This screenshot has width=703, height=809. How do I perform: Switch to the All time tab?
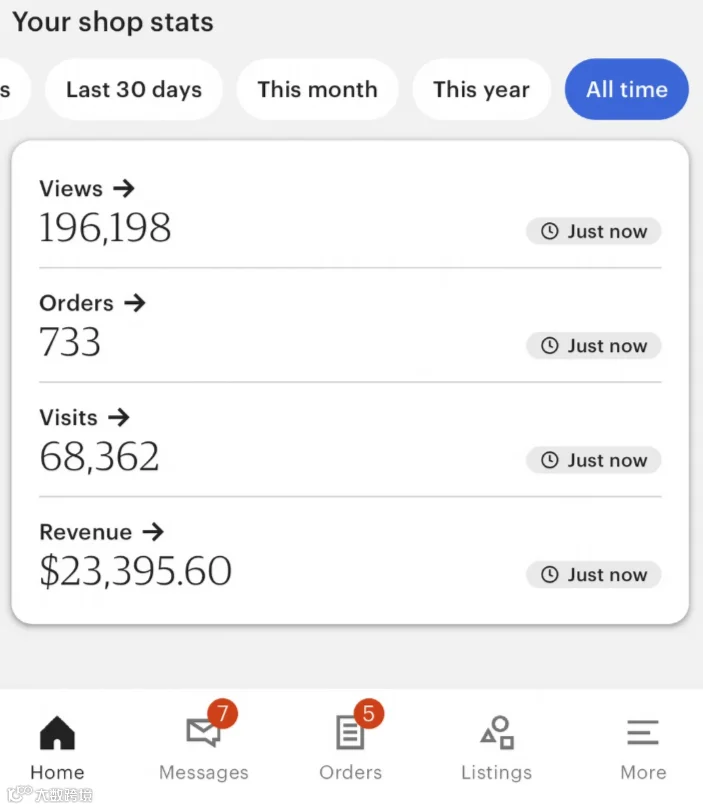627,89
